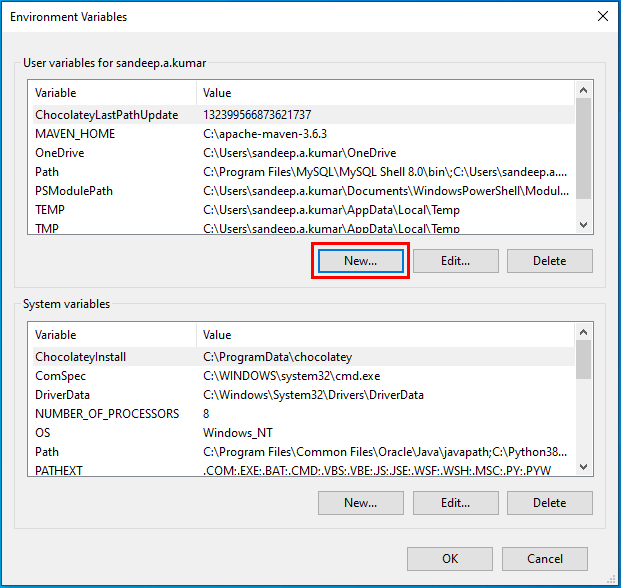Cancel the Environment Variables dialog
The width and height of the screenshot is (621, 588).
(x=545, y=559)
